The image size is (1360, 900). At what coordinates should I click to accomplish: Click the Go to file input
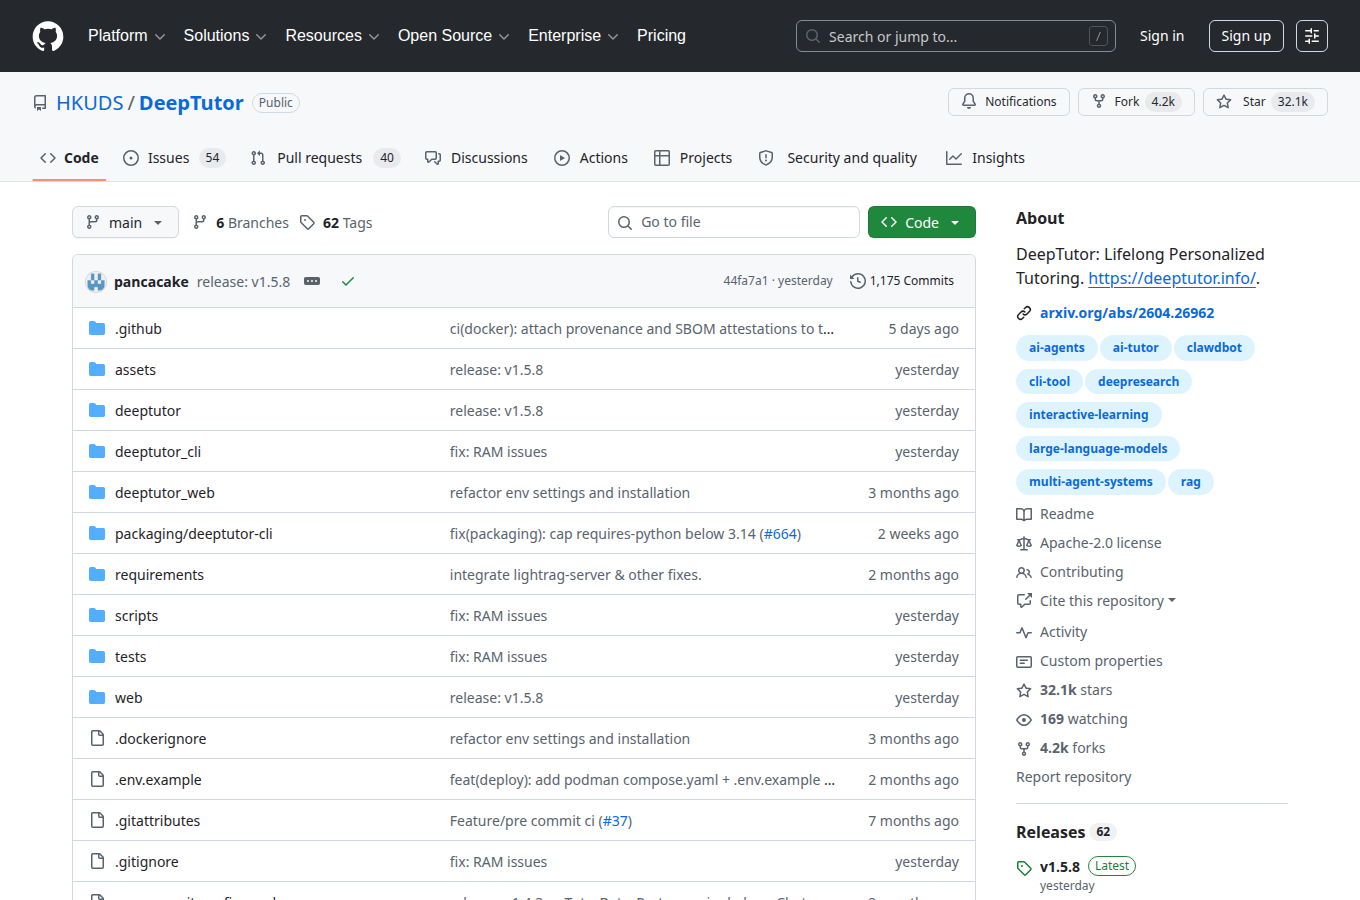point(734,222)
